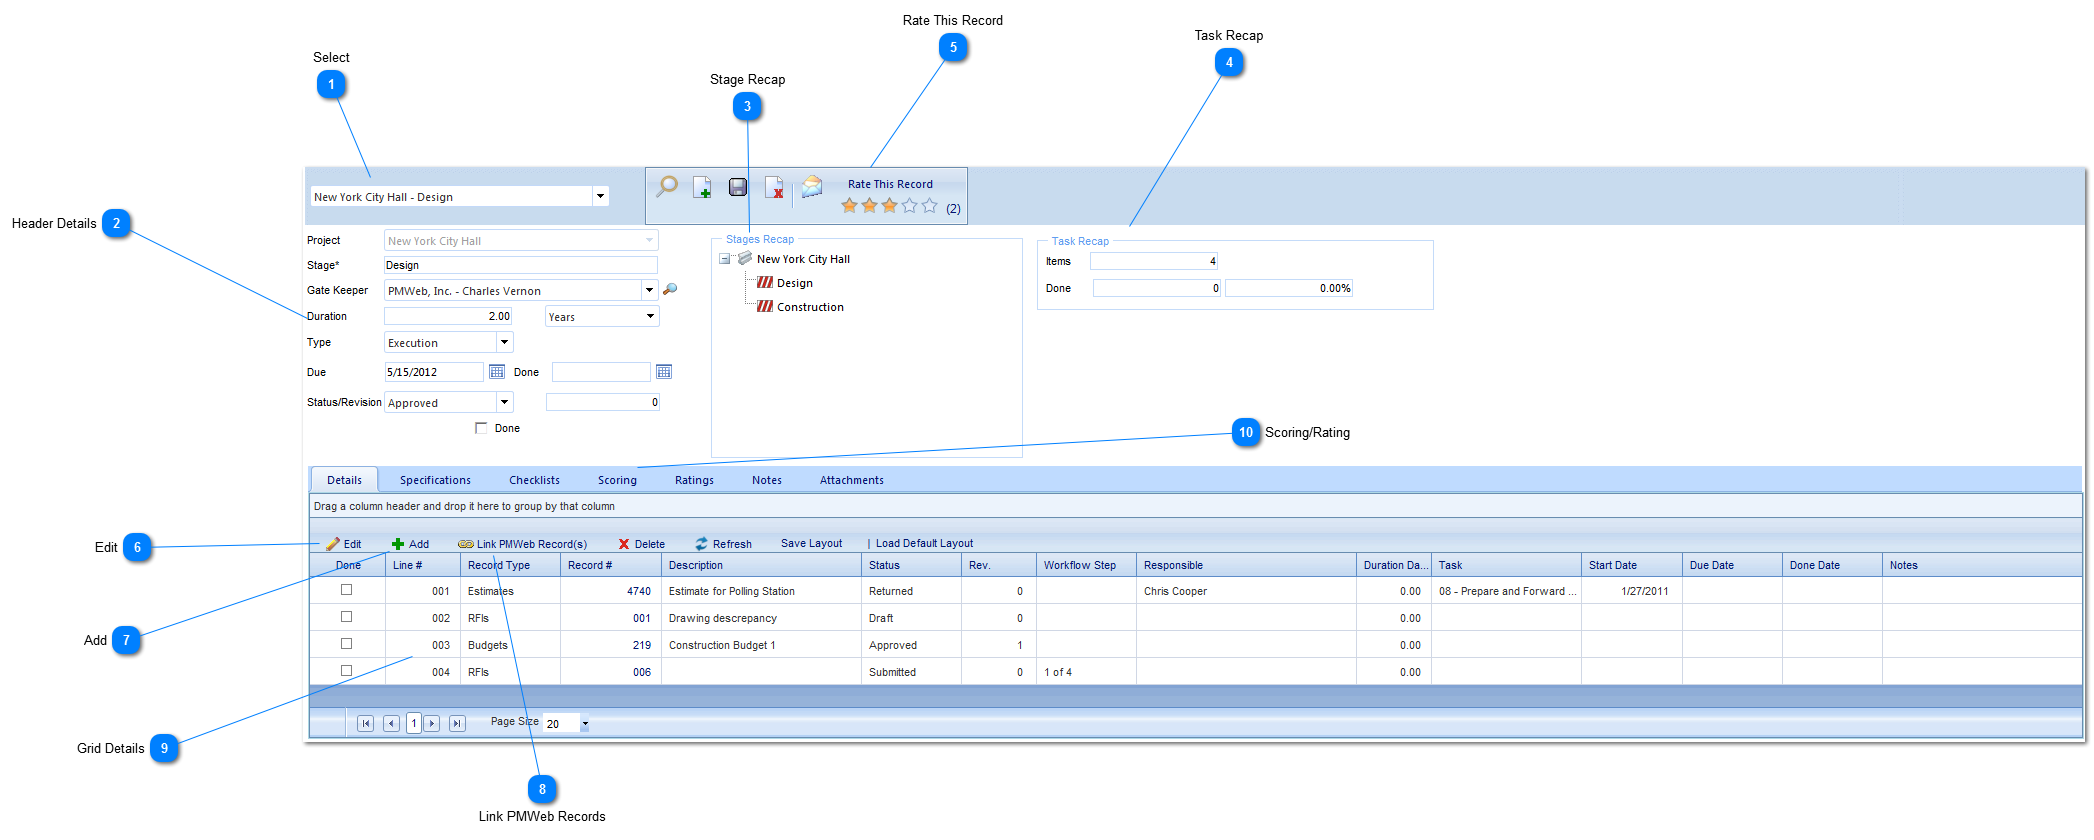2094x840 pixels.
Task: Rate the record with the first star
Action: point(850,205)
